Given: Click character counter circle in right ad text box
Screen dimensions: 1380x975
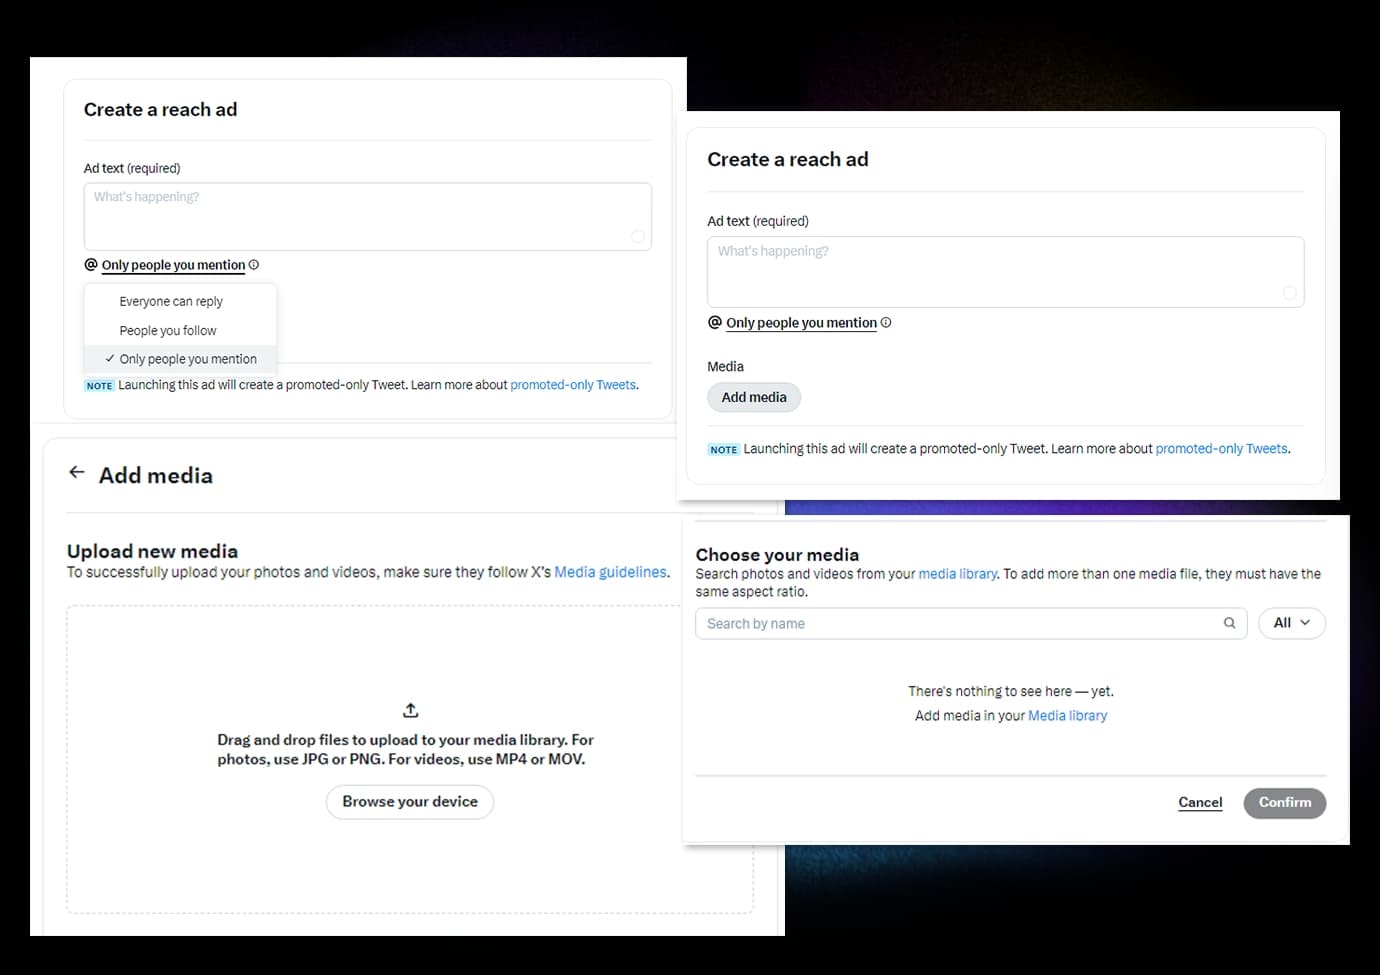Looking at the screenshot, I should click(1289, 293).
